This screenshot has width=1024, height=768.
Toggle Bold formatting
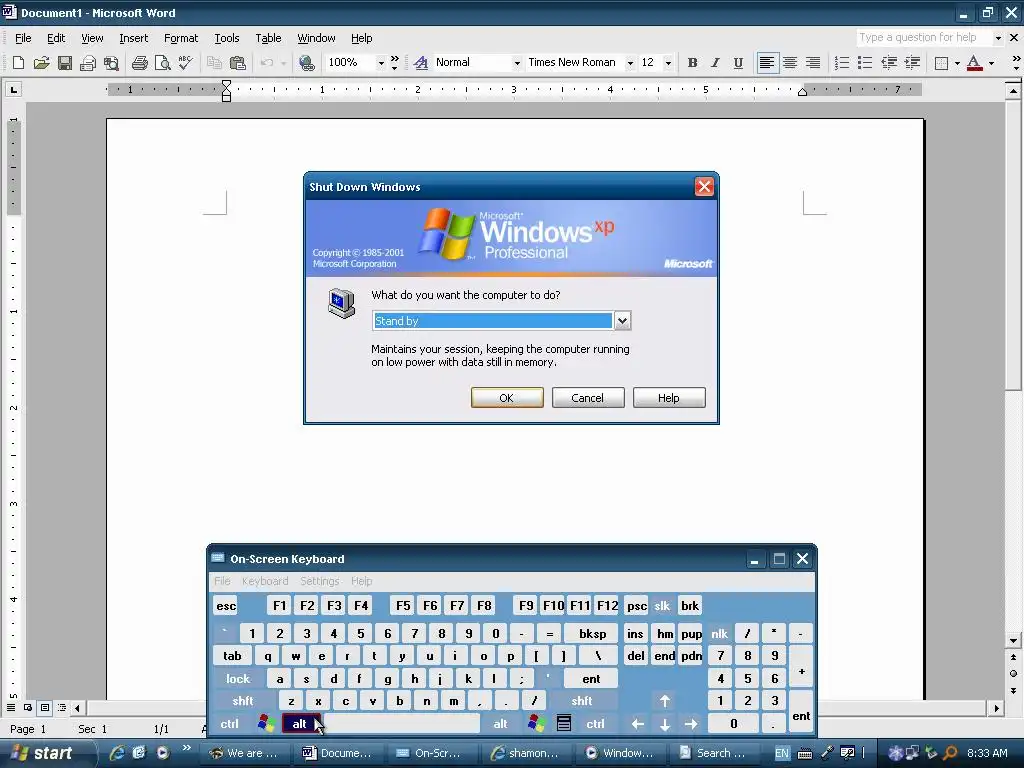[x=692, y=63]
